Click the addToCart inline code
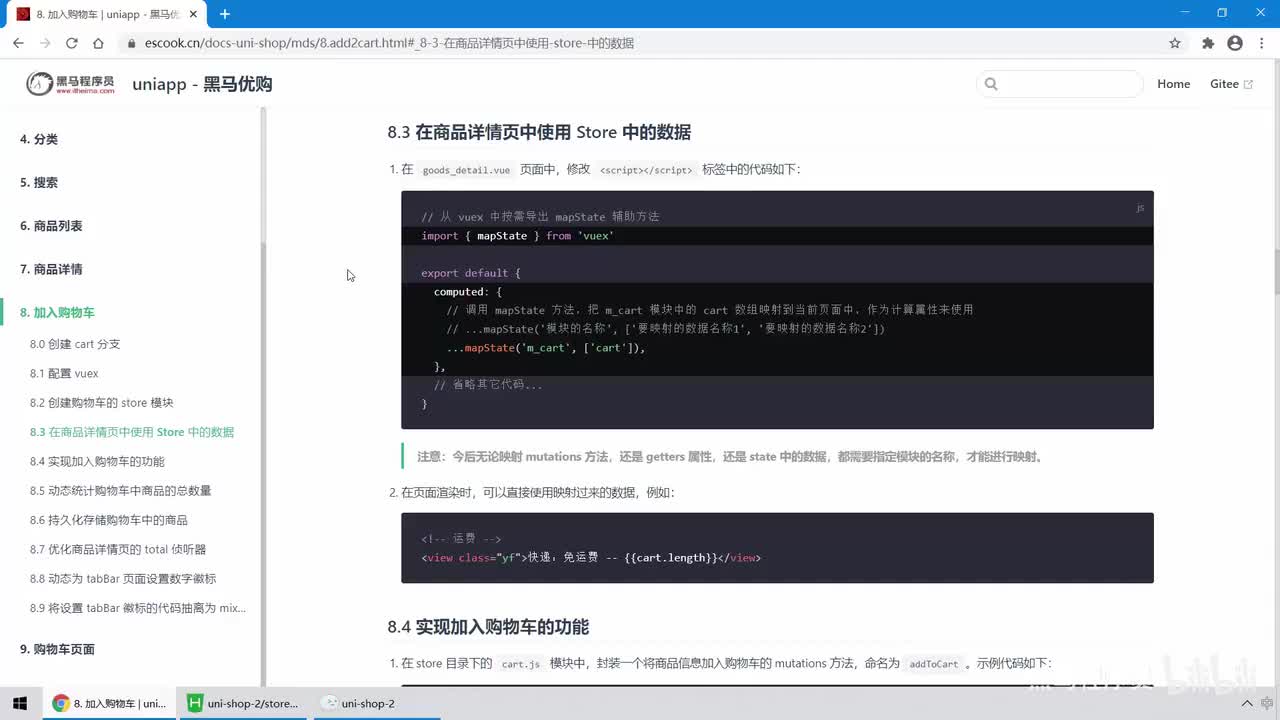This screenshot has width=1280, height=720. coord(934,664)
